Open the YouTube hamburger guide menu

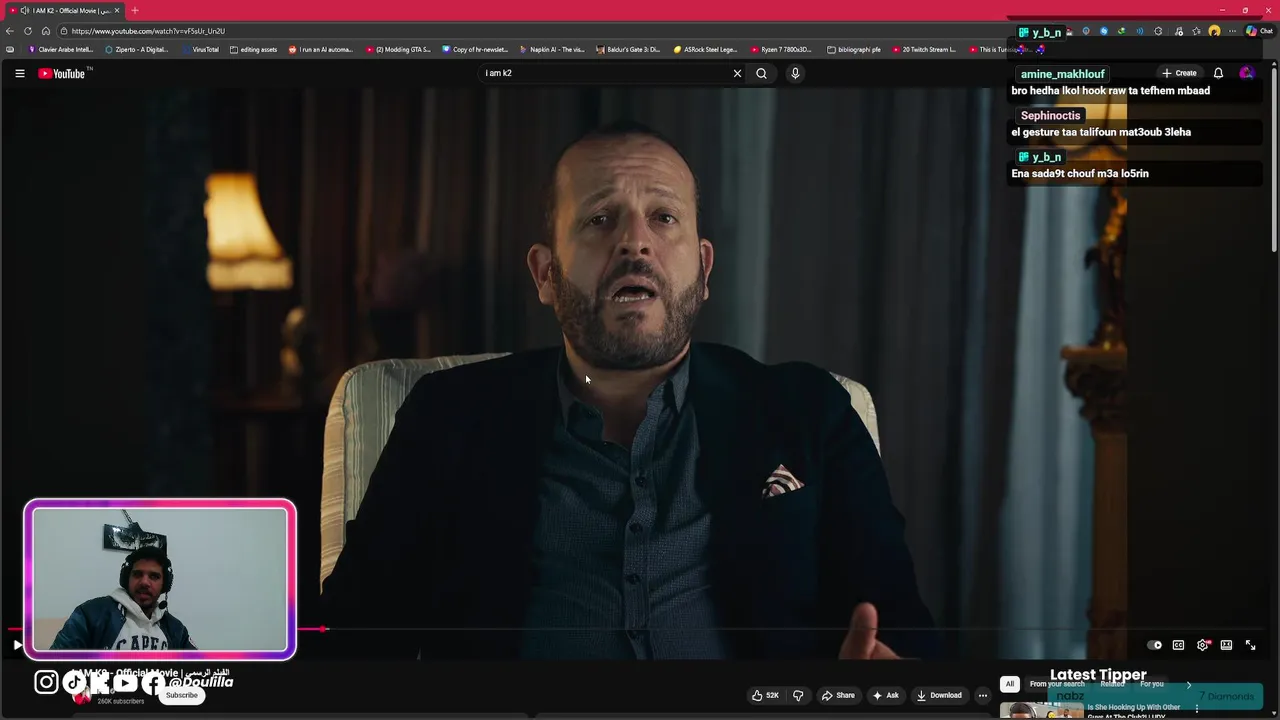(19, 73)
